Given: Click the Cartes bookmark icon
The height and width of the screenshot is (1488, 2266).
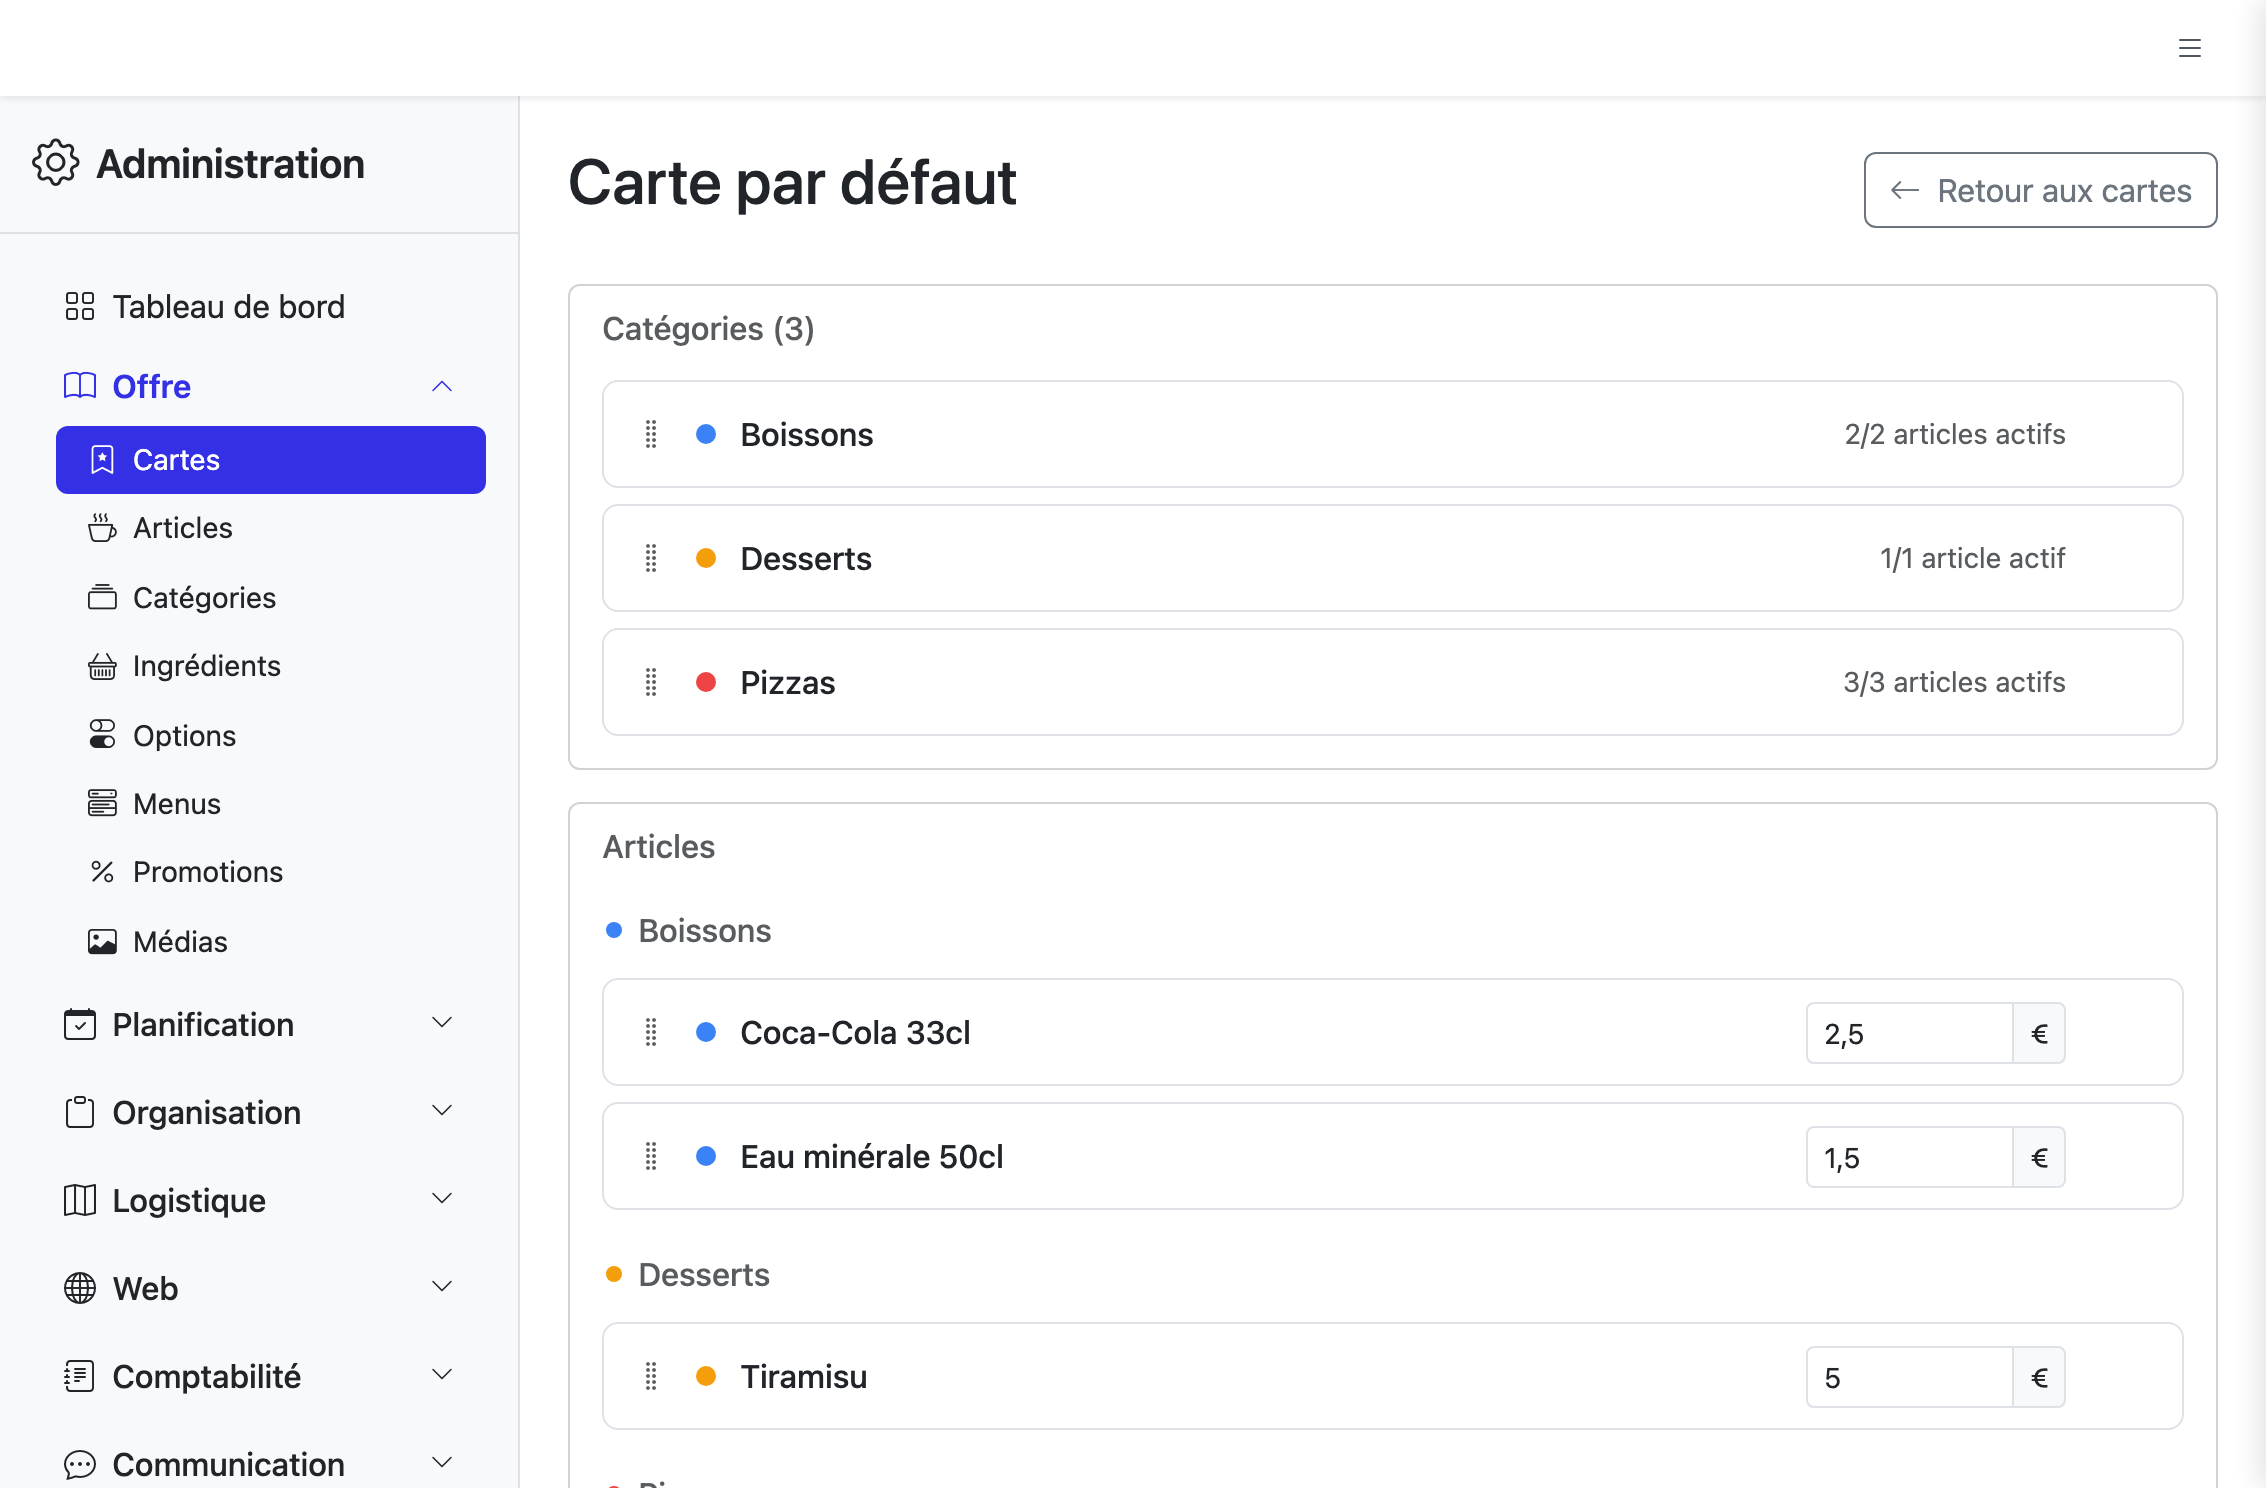Looking at the screenshot, I should pos(102,459).
